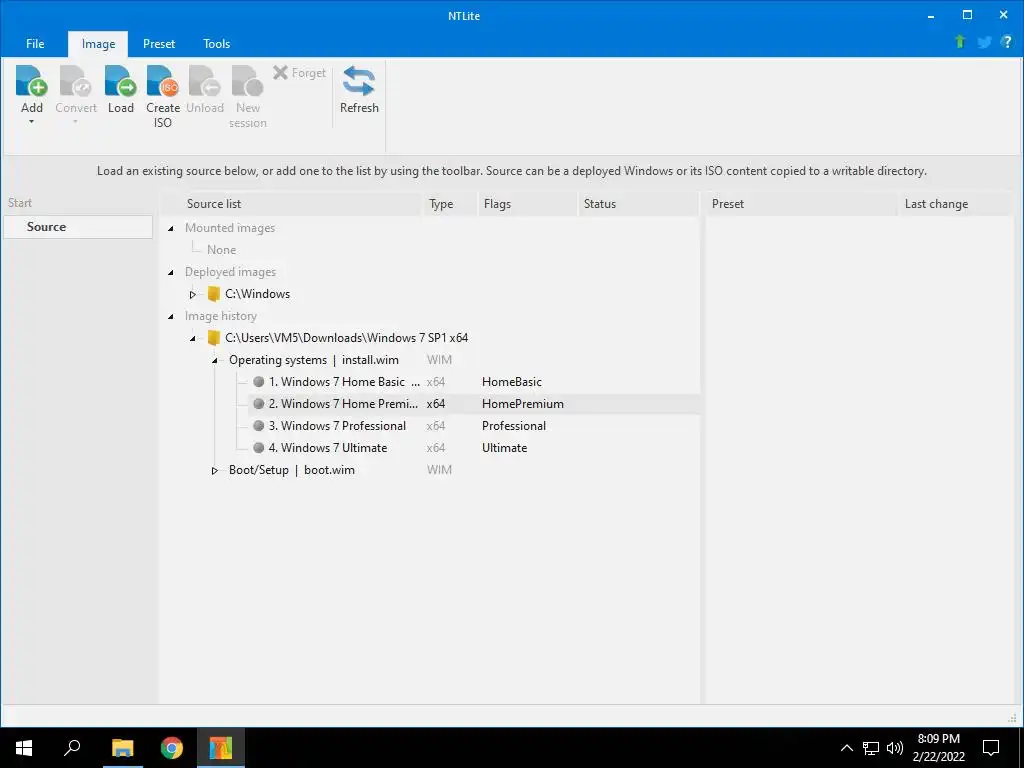Open the Convert button dropdown arrow
Screen dimensions: 1024x768
(76, 122)
